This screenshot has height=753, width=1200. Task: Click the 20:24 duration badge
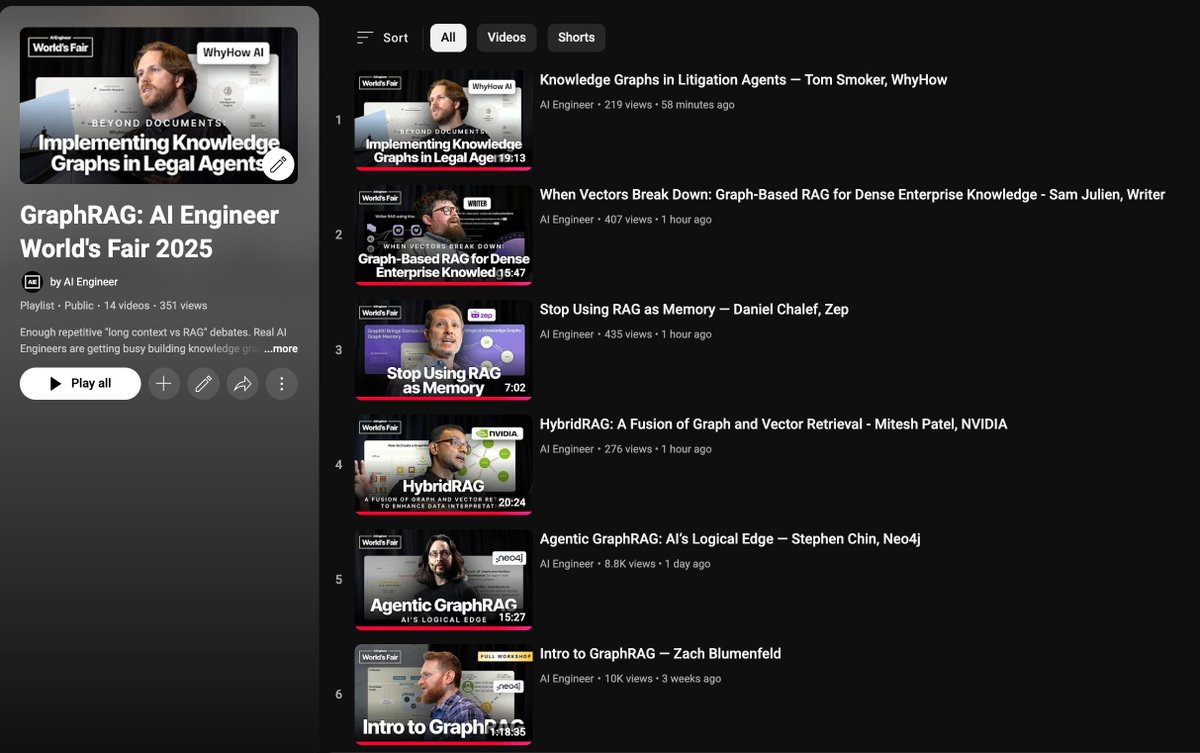(x=511, y=503)
